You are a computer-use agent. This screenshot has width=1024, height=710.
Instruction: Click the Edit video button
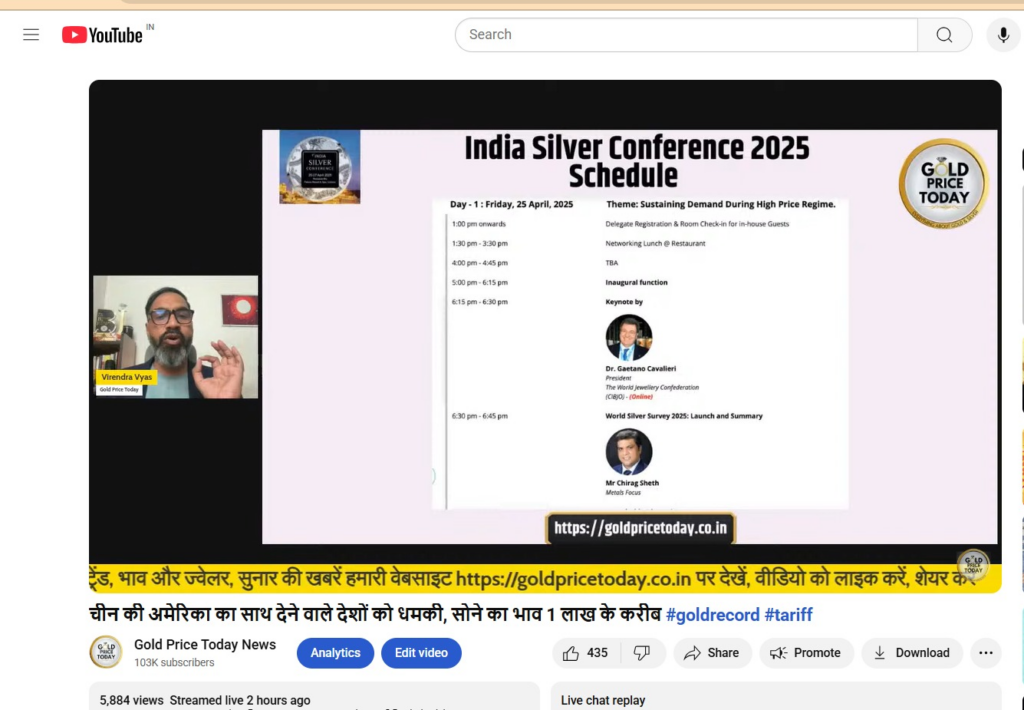(421, 653)
